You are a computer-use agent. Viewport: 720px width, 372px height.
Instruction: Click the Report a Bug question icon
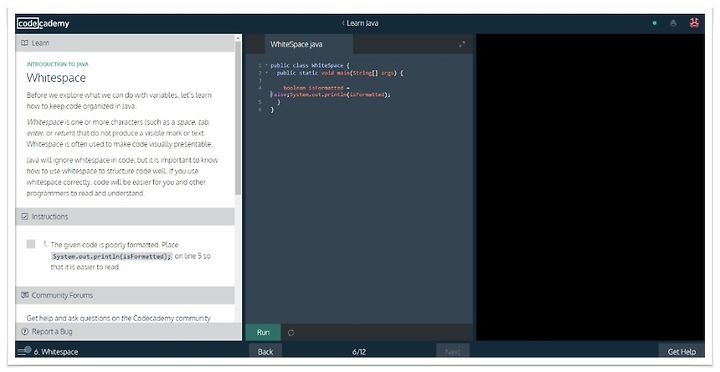tap(25, 331)
